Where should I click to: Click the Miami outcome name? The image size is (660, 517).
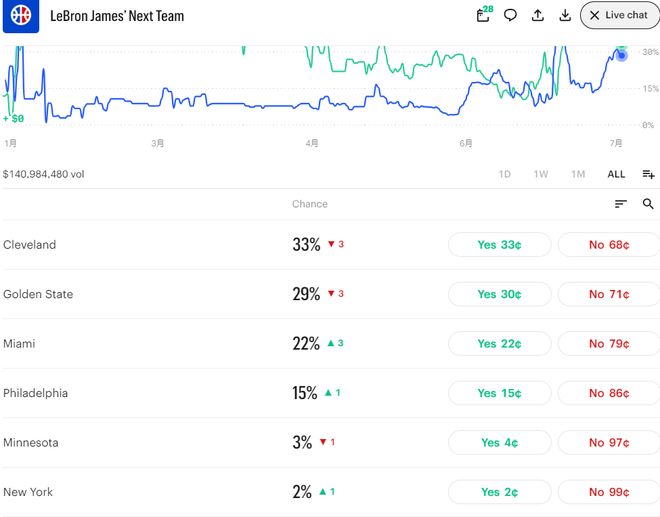click(x=19, y=344)
